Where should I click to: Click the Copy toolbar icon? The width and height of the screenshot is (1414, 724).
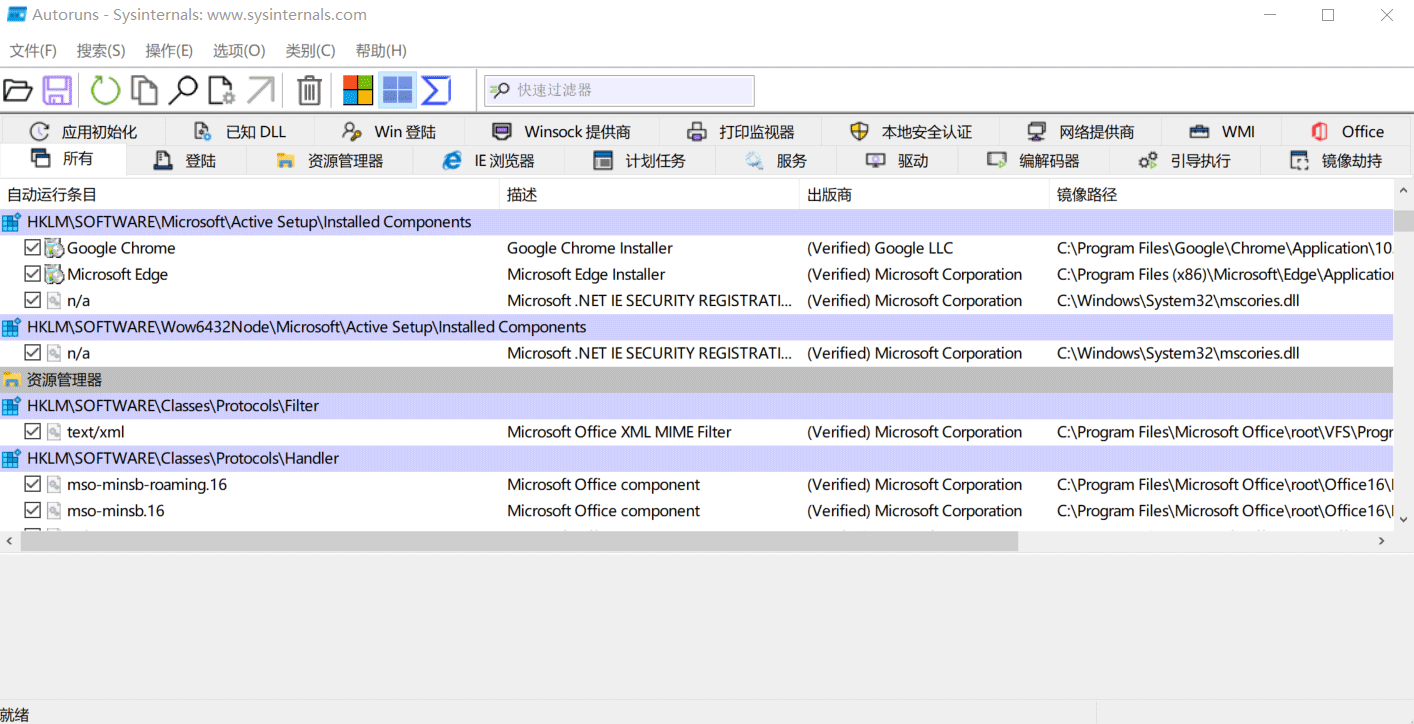tap(145, 91)
